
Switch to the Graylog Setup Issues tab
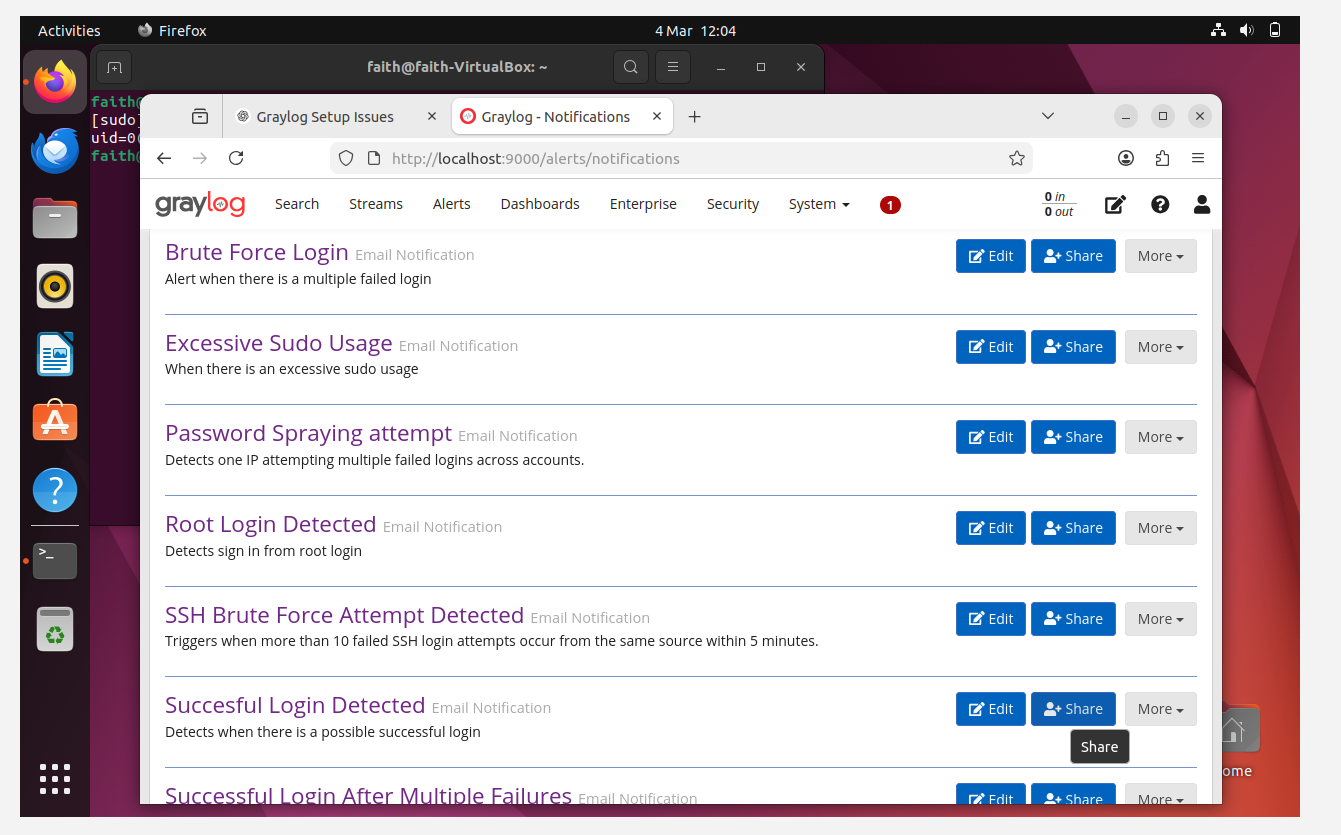(325, 117)
